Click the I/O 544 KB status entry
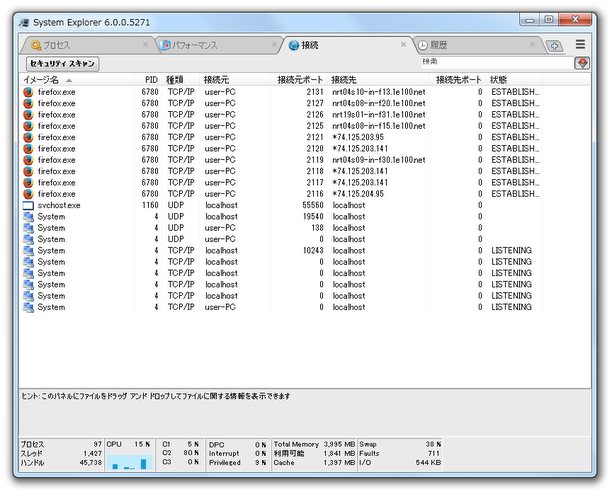 (400, 463)
